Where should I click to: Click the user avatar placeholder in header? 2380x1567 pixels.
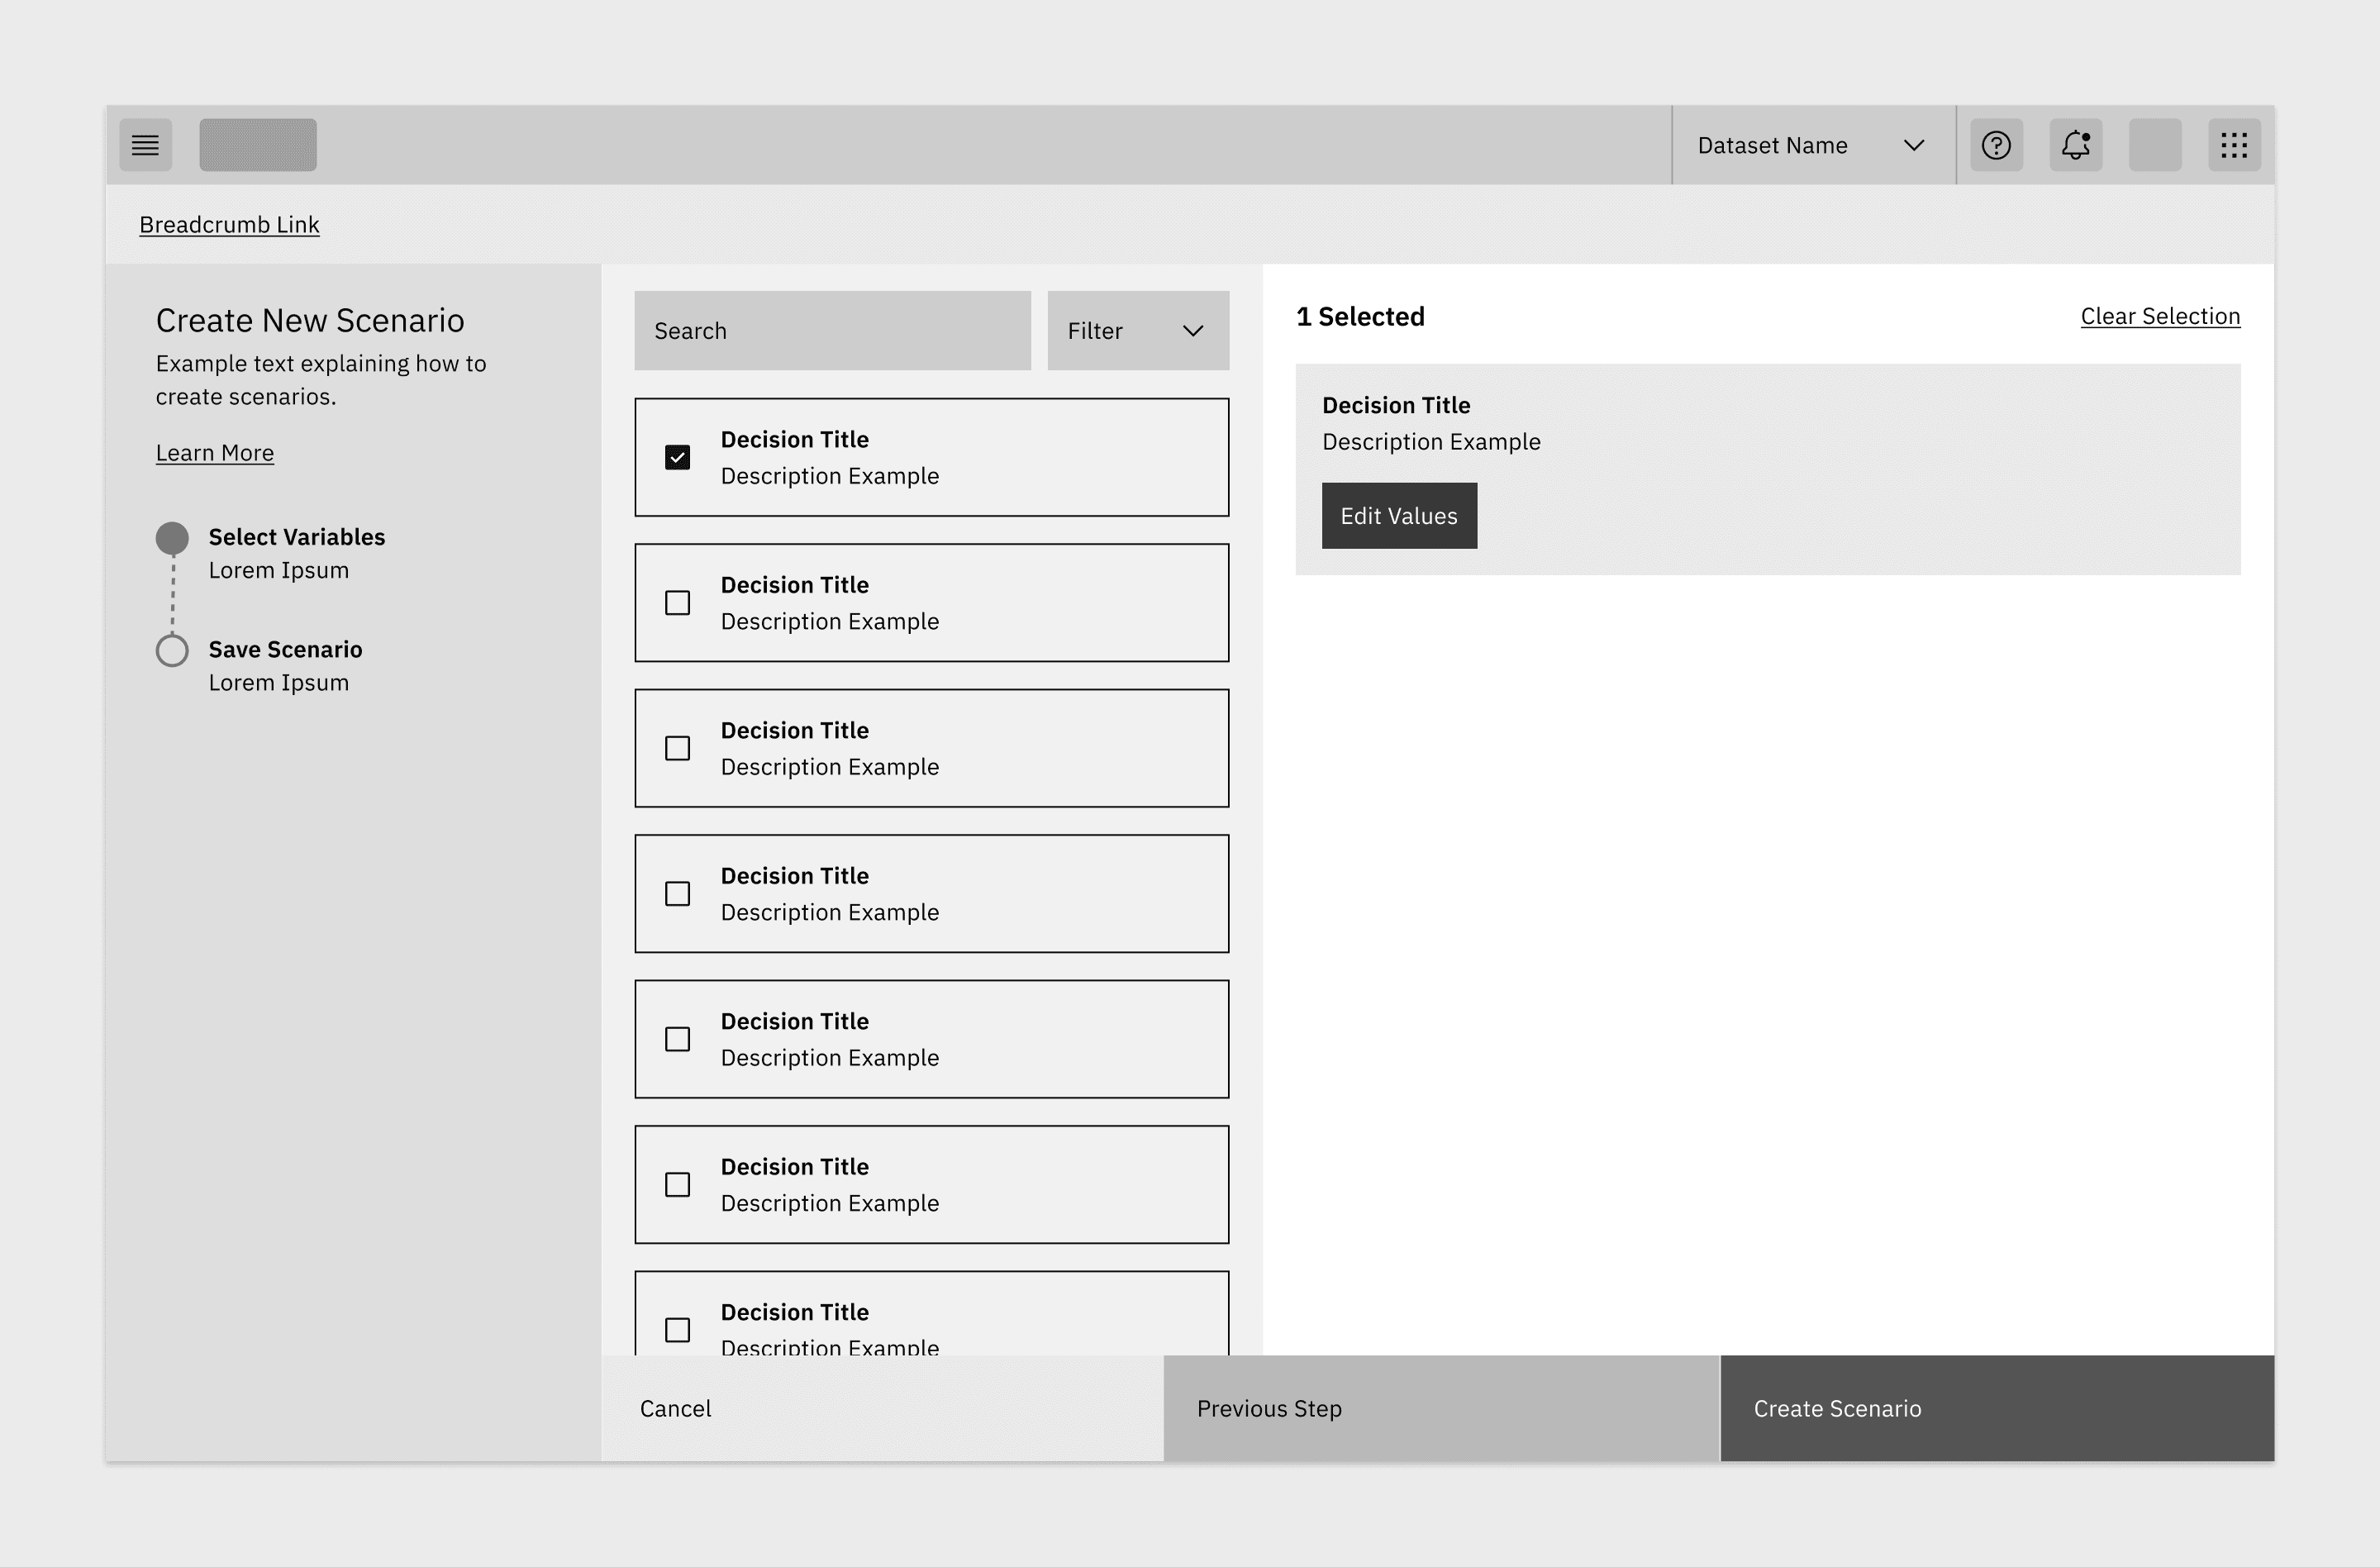(2154, 145)
